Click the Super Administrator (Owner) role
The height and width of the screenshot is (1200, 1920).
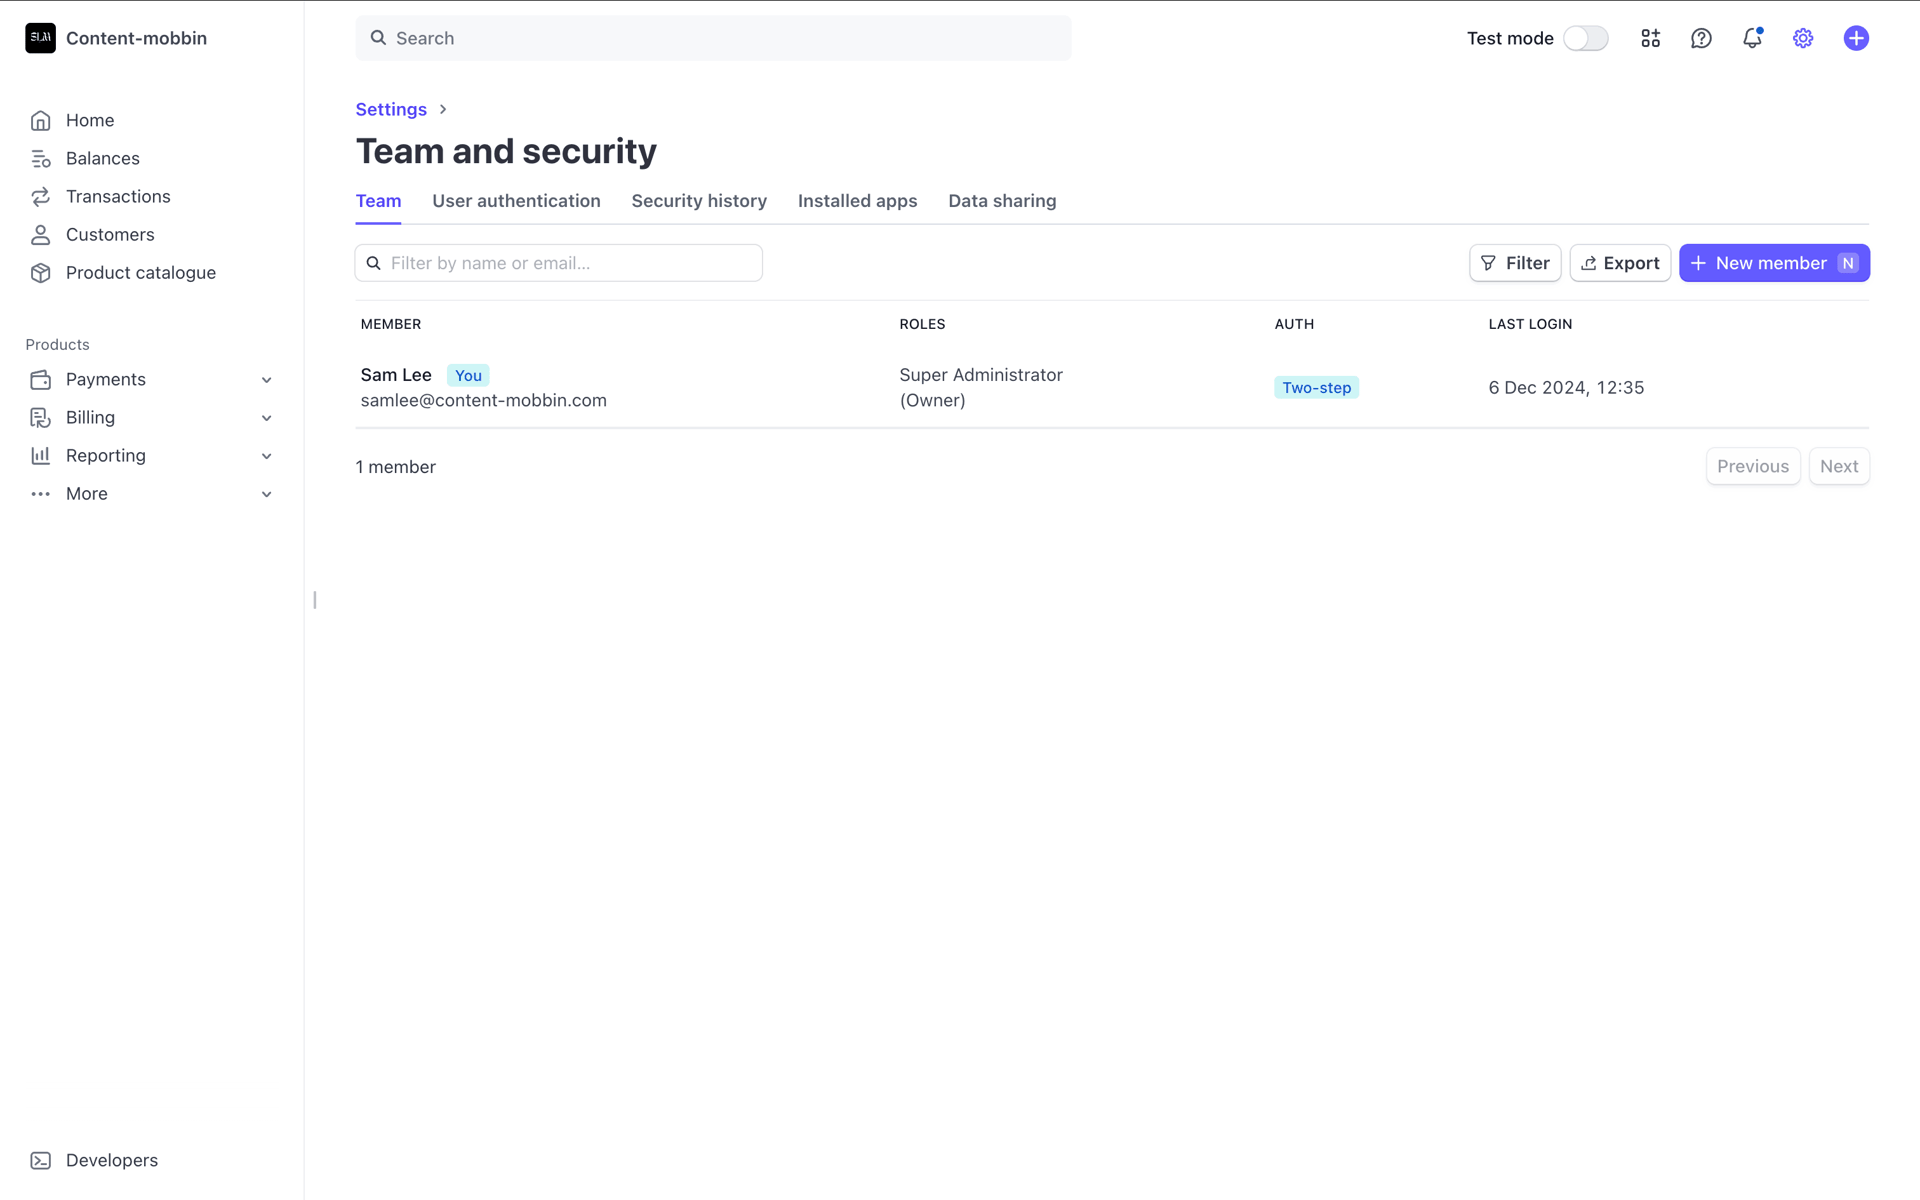tap(981, 387)
